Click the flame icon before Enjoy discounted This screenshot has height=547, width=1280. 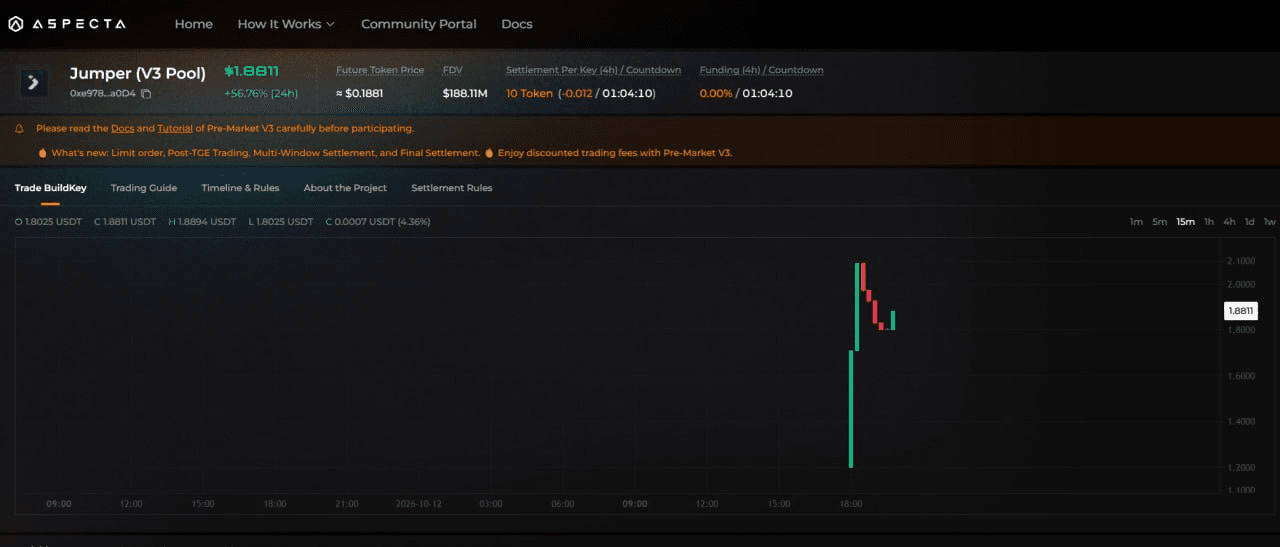coord(489,153)
